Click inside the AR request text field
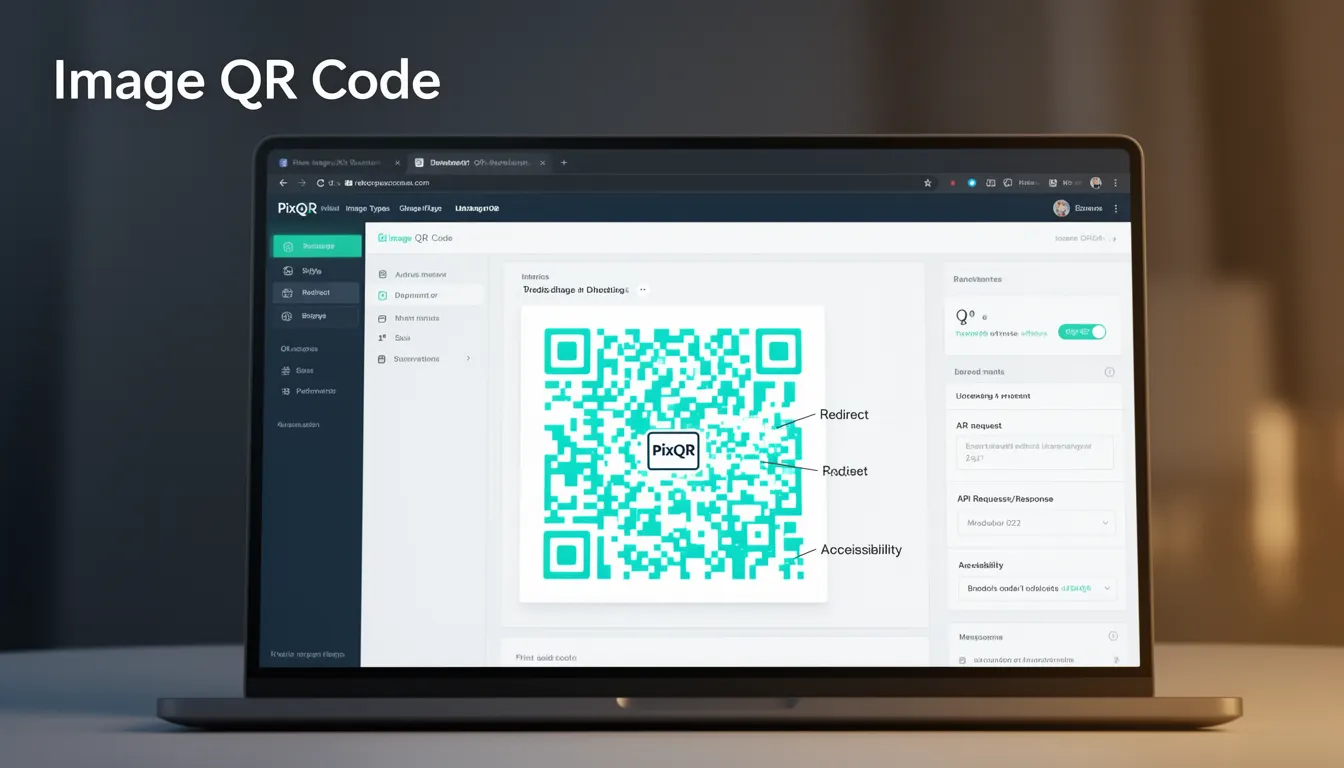Image resolution: width=1344 pixels, height=768 pixels. [1034, 452]
